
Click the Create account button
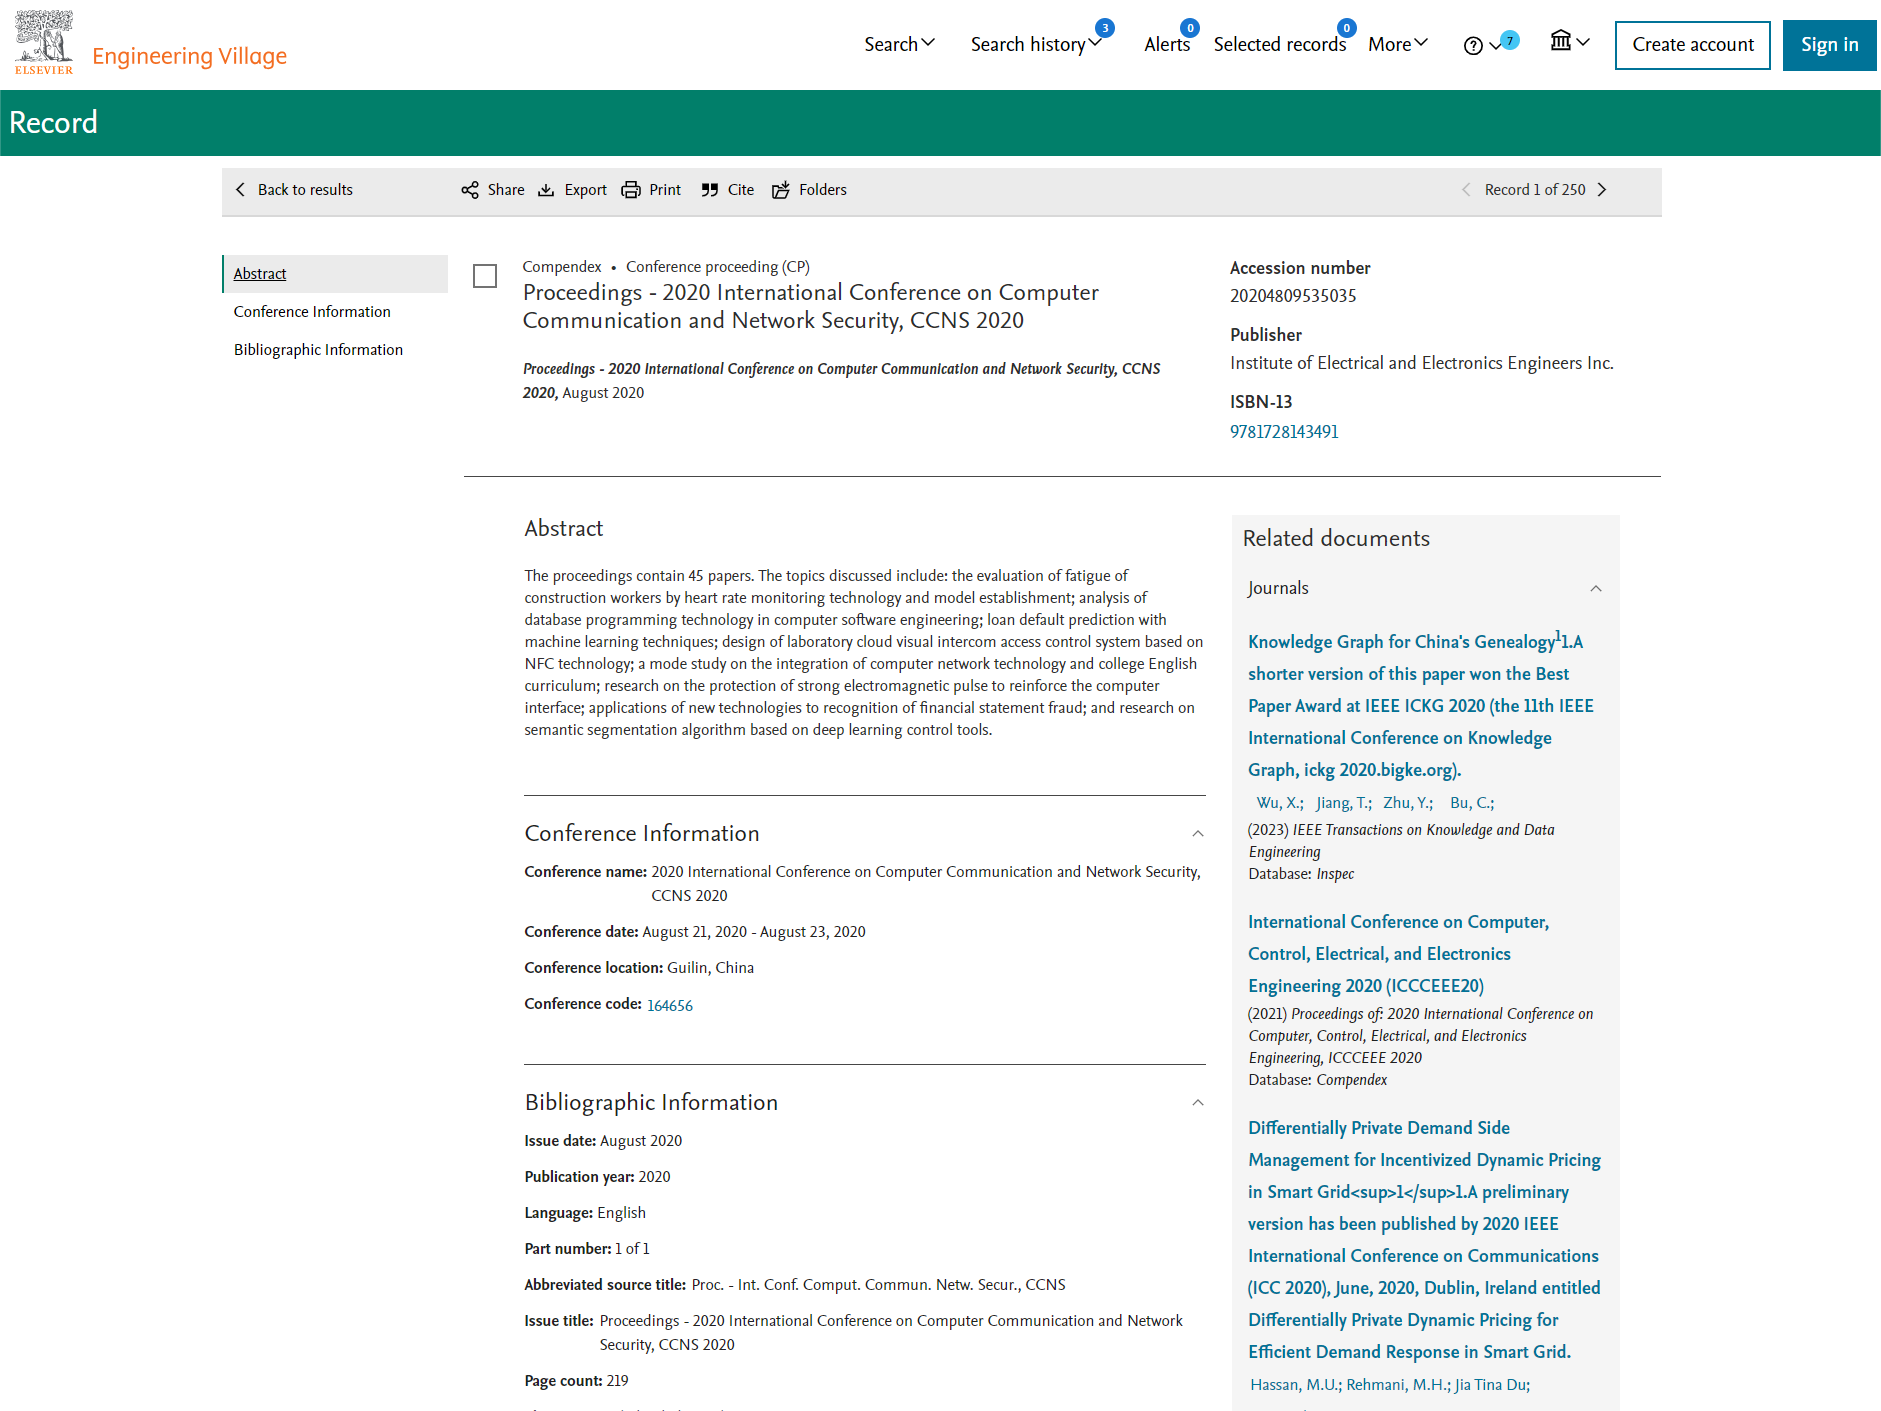click(1692, 45)
